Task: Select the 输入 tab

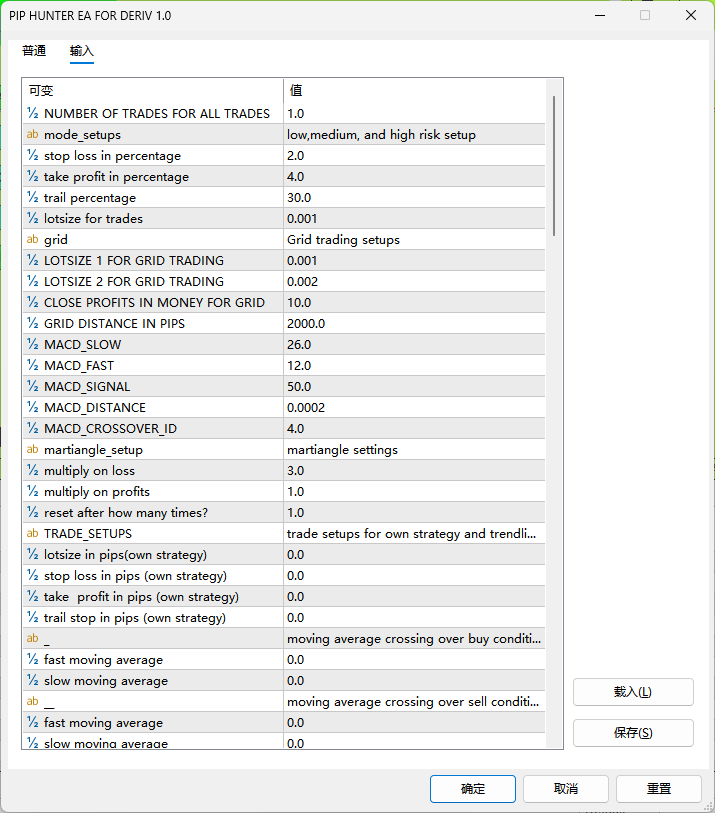Action: [x=82, y=51]
